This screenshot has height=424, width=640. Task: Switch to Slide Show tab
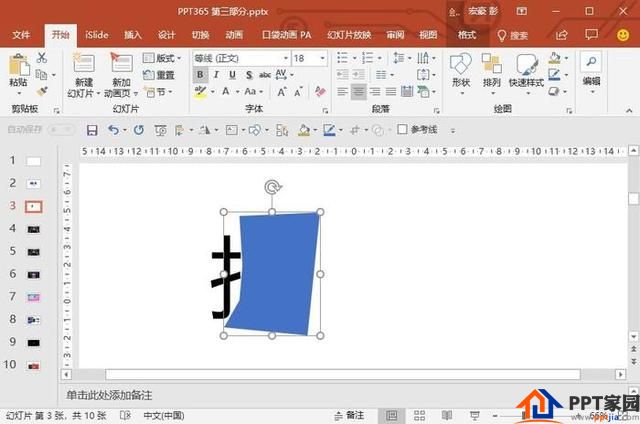tap(349, 35)
